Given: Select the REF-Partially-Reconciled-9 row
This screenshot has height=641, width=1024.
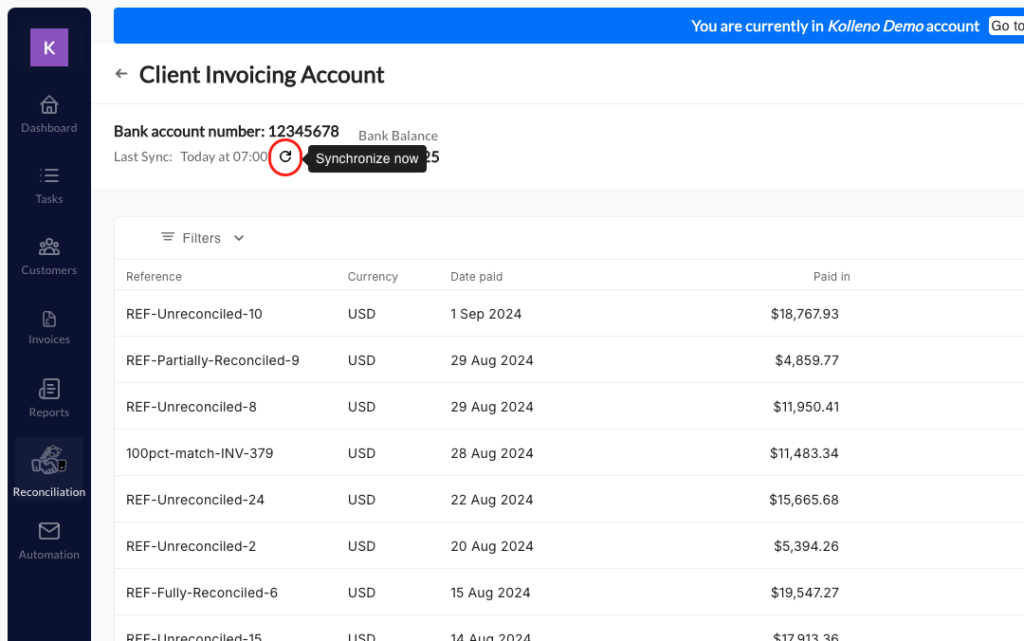Looking at the screenshot, I should [x=212, y=360].
